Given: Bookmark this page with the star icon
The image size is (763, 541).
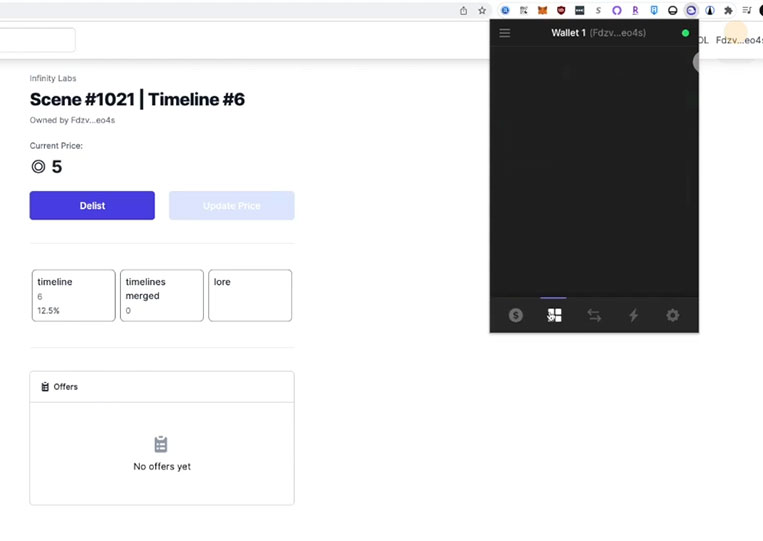Looking at the screenshot, I should [x=482, y=10].
